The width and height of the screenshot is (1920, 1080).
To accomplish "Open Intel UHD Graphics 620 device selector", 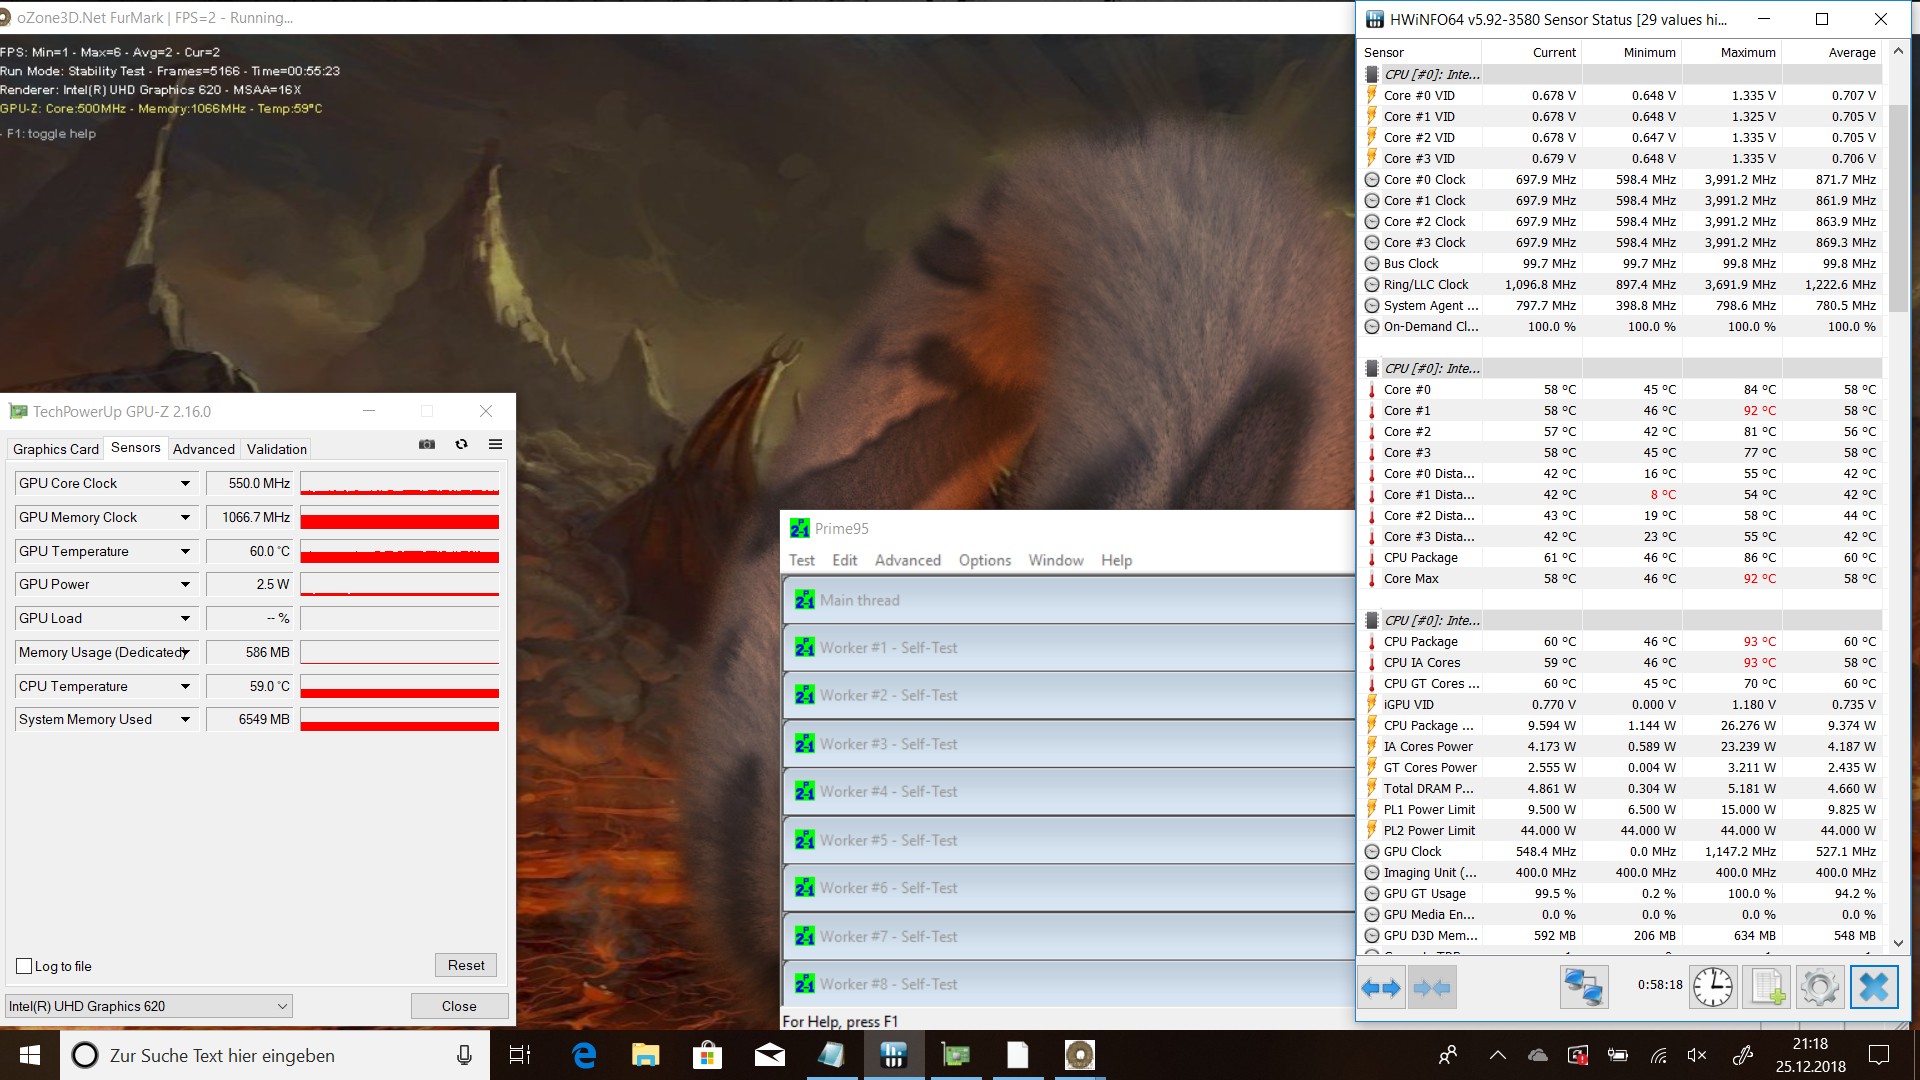I will tap(149, 1006).
